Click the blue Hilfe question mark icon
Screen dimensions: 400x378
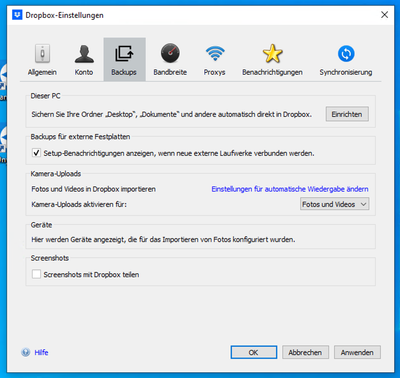tap(26, 352)
